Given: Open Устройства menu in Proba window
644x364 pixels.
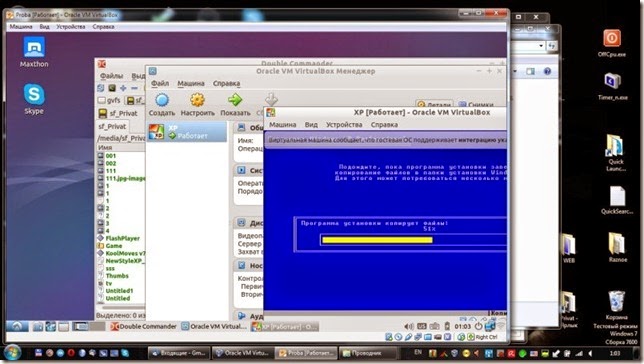Looking at the screenshot, I should [x=71, y=27].
